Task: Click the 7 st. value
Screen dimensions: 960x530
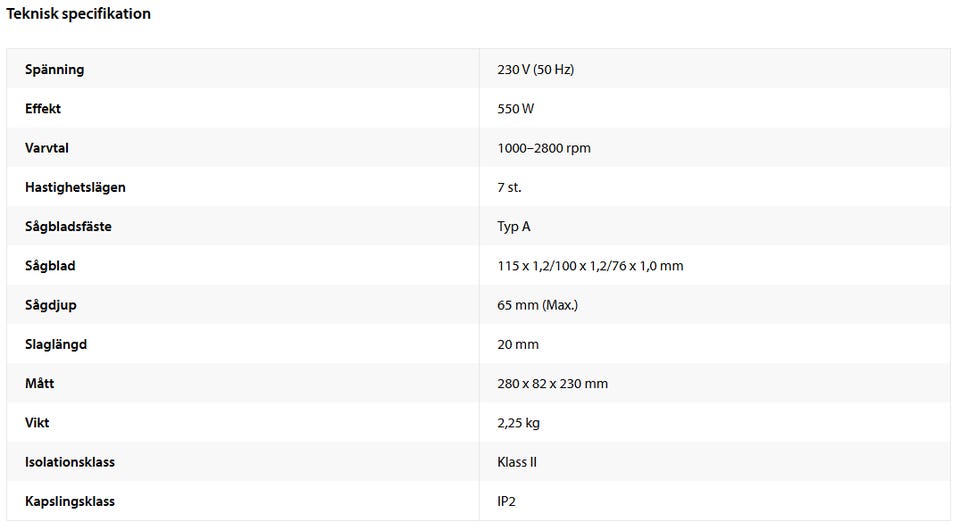Action: coord(509,187)
